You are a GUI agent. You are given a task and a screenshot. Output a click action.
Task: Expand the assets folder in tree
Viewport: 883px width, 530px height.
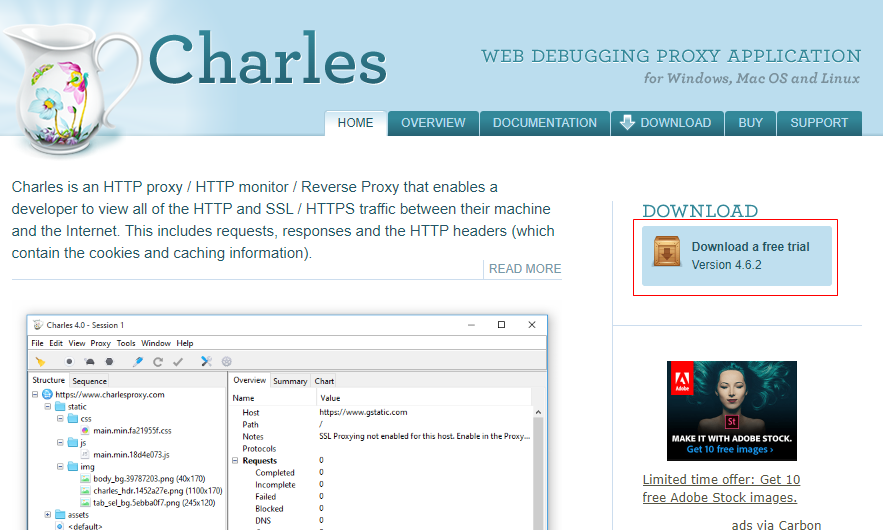(x=46, y=514)
